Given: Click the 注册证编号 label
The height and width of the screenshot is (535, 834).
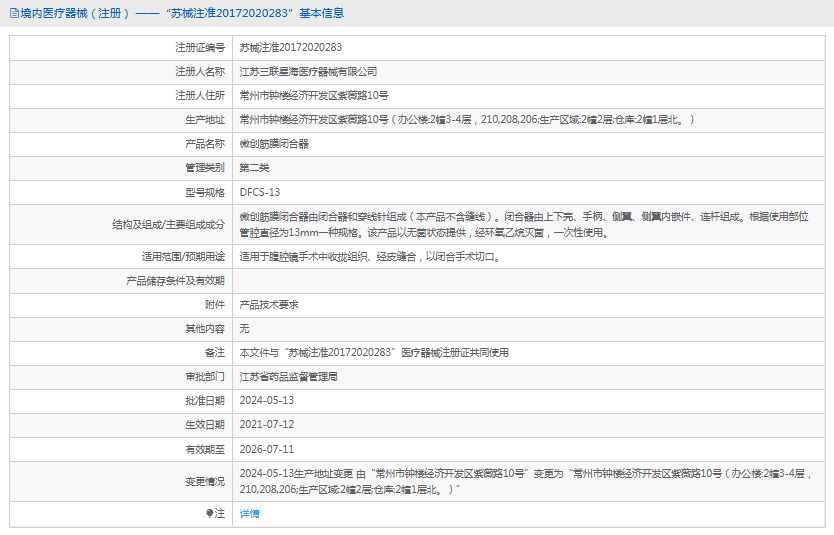Looking at the screenshot, I should pyautogui.click(x=200, y=47).
